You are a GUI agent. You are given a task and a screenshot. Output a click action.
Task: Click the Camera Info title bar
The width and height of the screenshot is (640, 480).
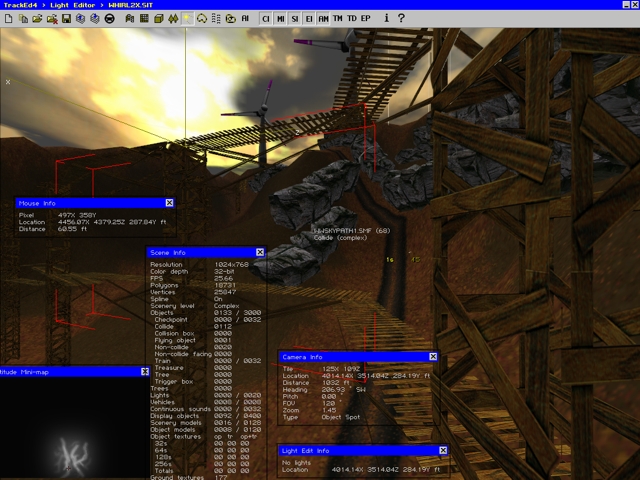point(359,357)
